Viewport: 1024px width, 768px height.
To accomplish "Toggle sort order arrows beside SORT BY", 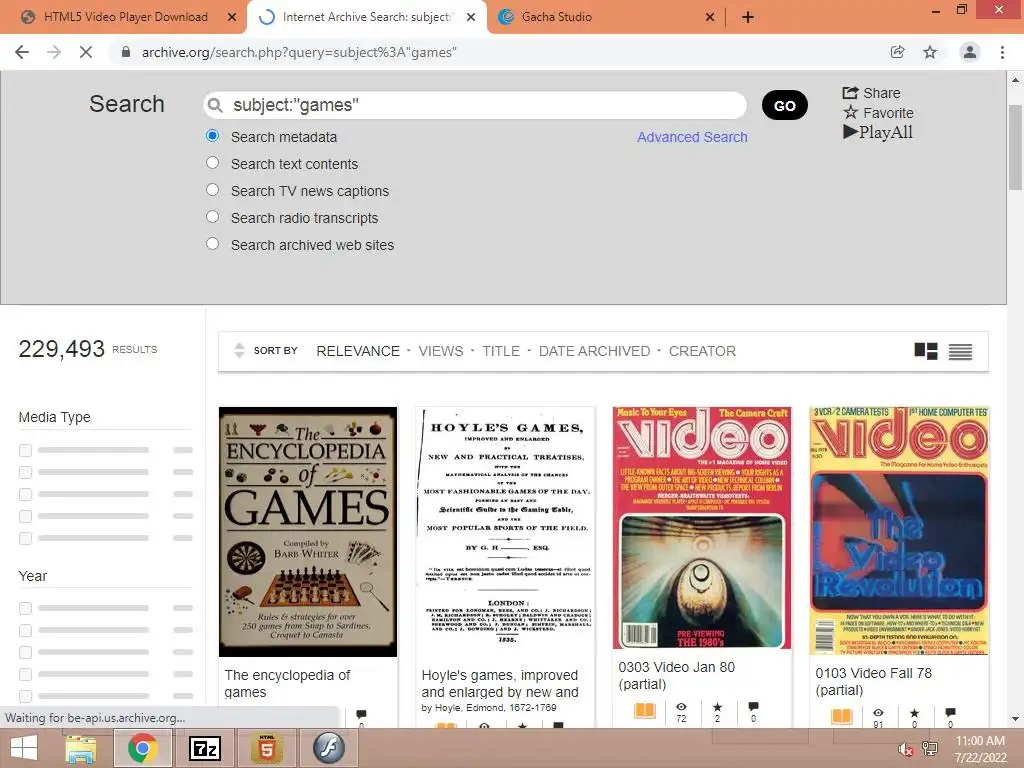I will tap(239, 351).
